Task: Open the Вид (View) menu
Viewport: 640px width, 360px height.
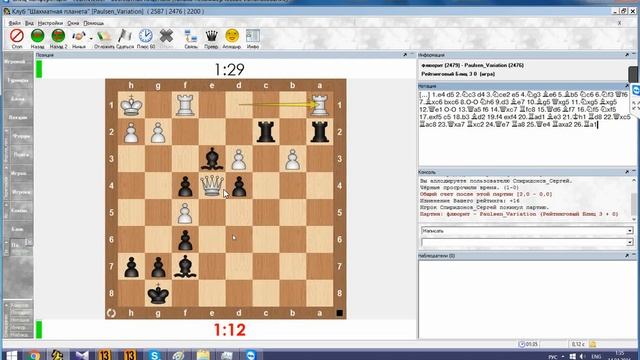Action: [29, 23]
